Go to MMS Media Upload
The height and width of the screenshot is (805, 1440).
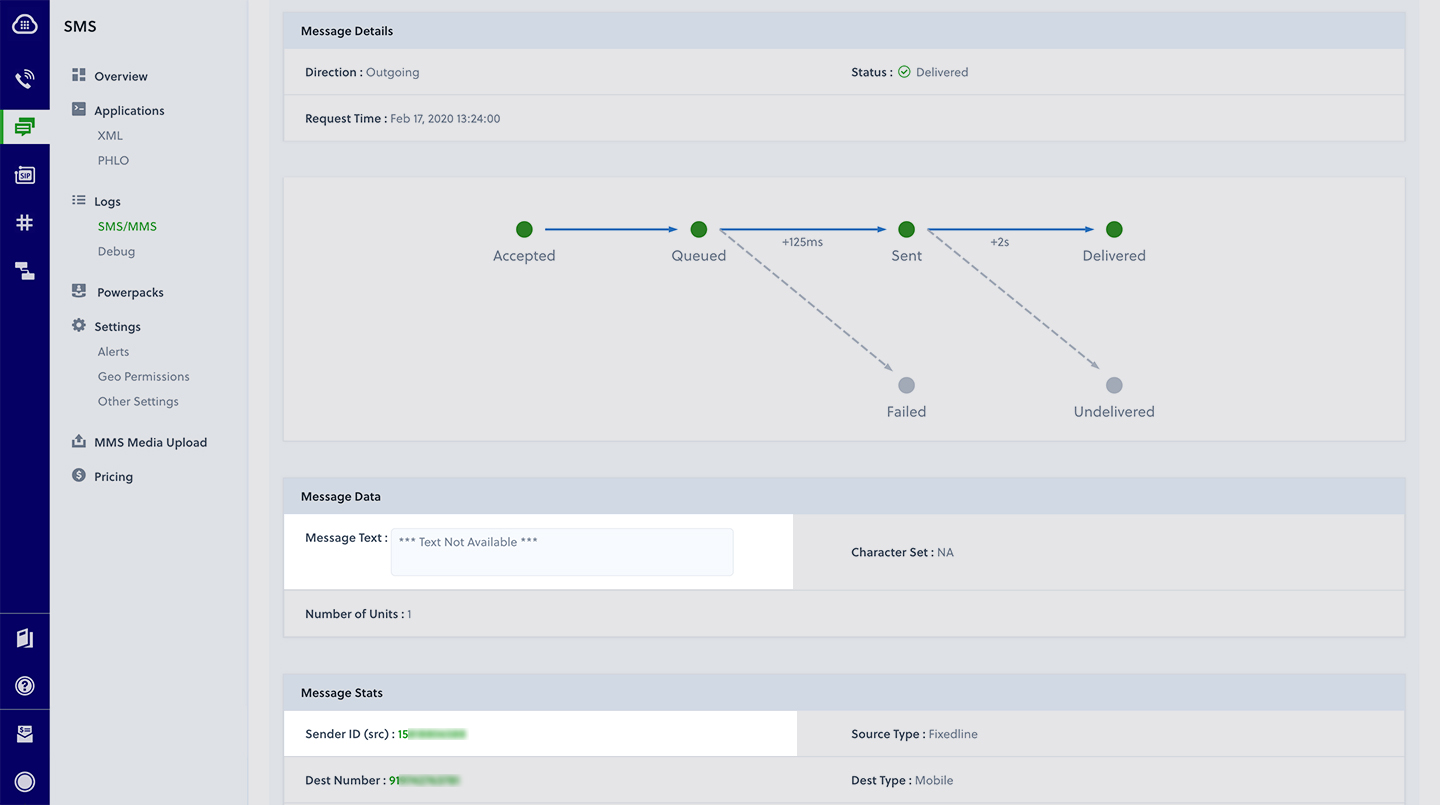pos(150,442)
